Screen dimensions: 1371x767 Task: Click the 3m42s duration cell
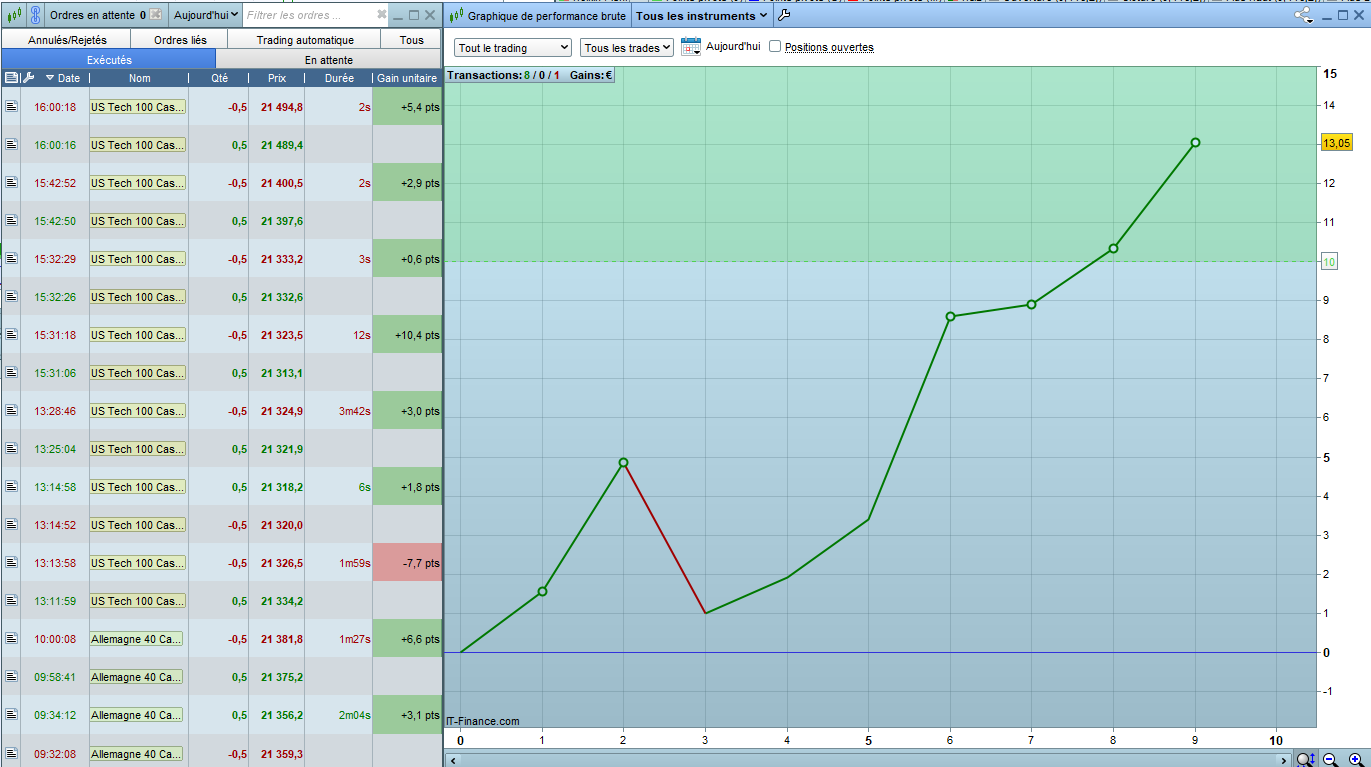tap(339, 411)
